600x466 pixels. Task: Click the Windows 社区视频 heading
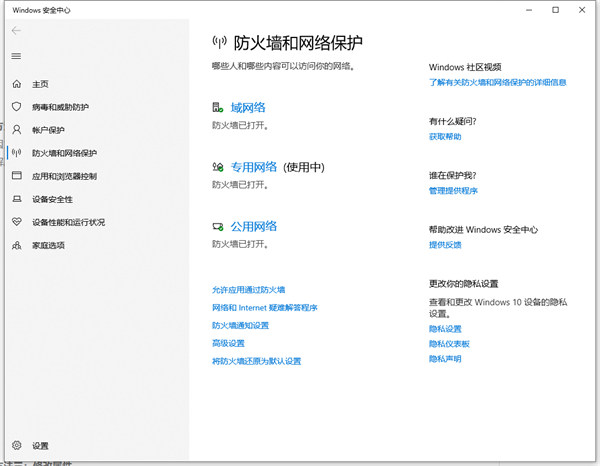465,67
